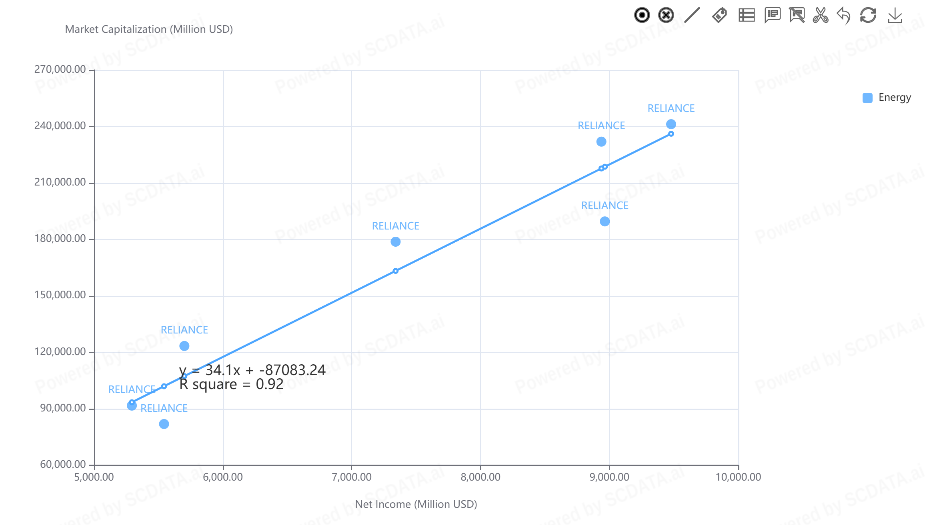Screen dimensions: 939x525
Task: Select the diagonal line draw tool
Action: pyautogui.click(x=692, y=15)
